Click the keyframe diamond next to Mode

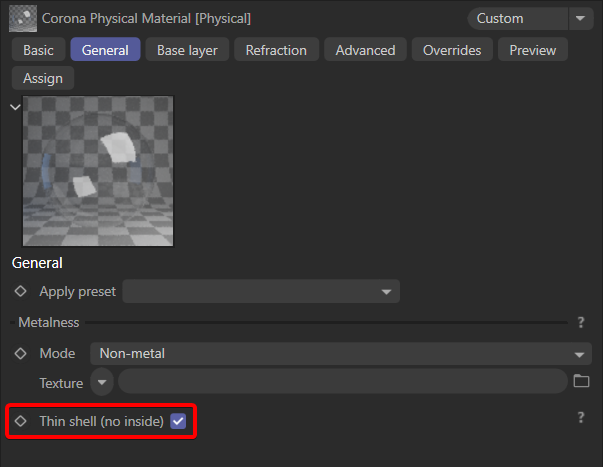pos(20,354)
